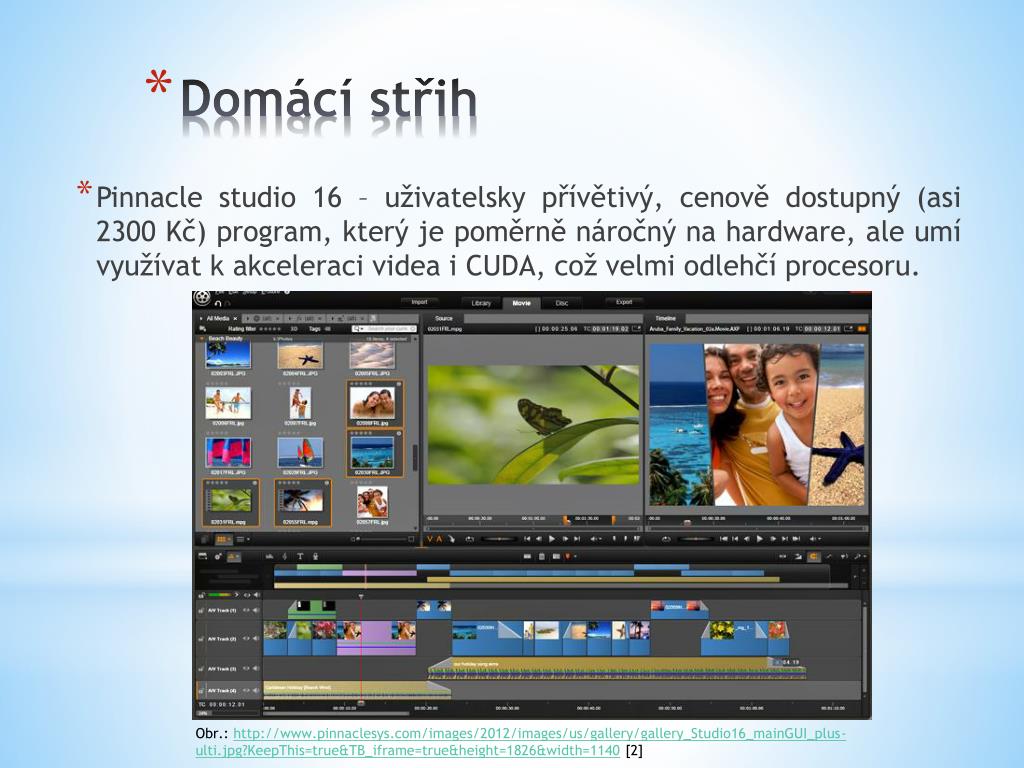Open the title editor T icon
The height and width of the screenshot is (768, 1024).
pyautogui.click(x=300, y=556)
